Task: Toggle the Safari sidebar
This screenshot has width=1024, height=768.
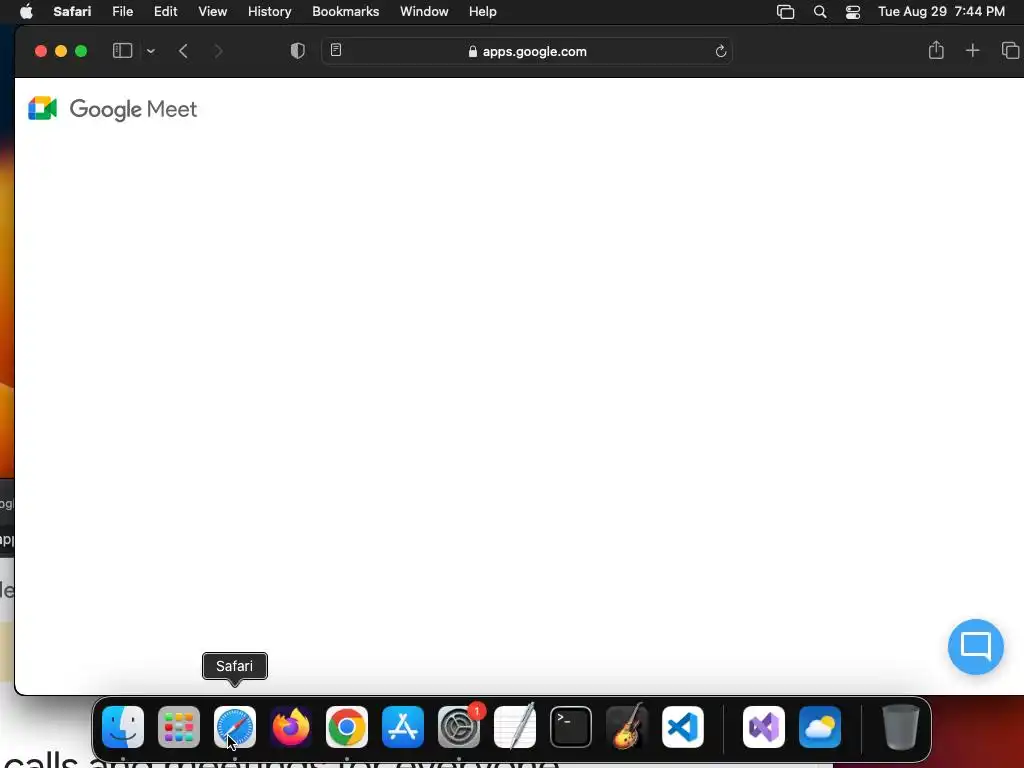Action: coord(122,51)
